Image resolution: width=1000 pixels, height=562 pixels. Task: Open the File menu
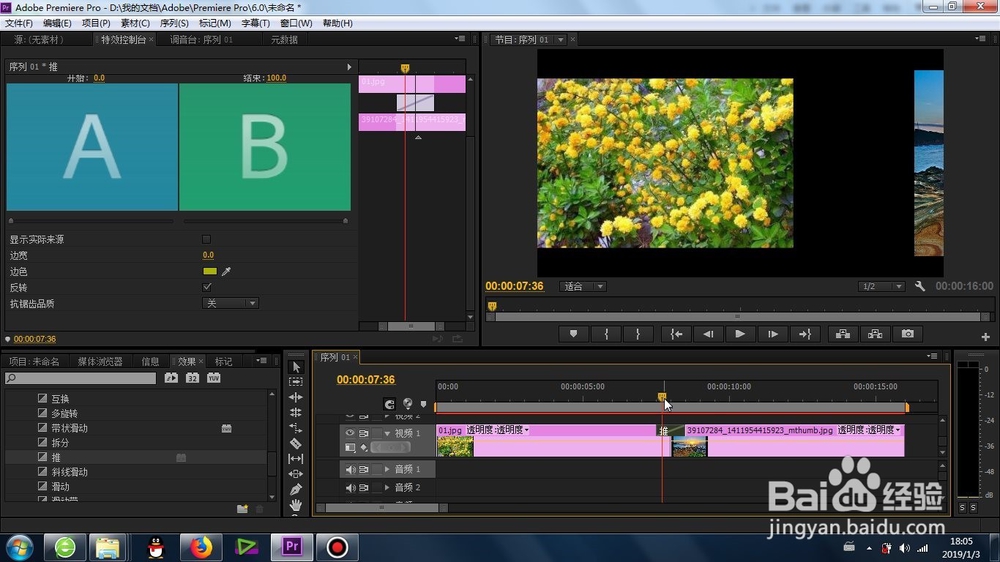[x=18, y=23]
